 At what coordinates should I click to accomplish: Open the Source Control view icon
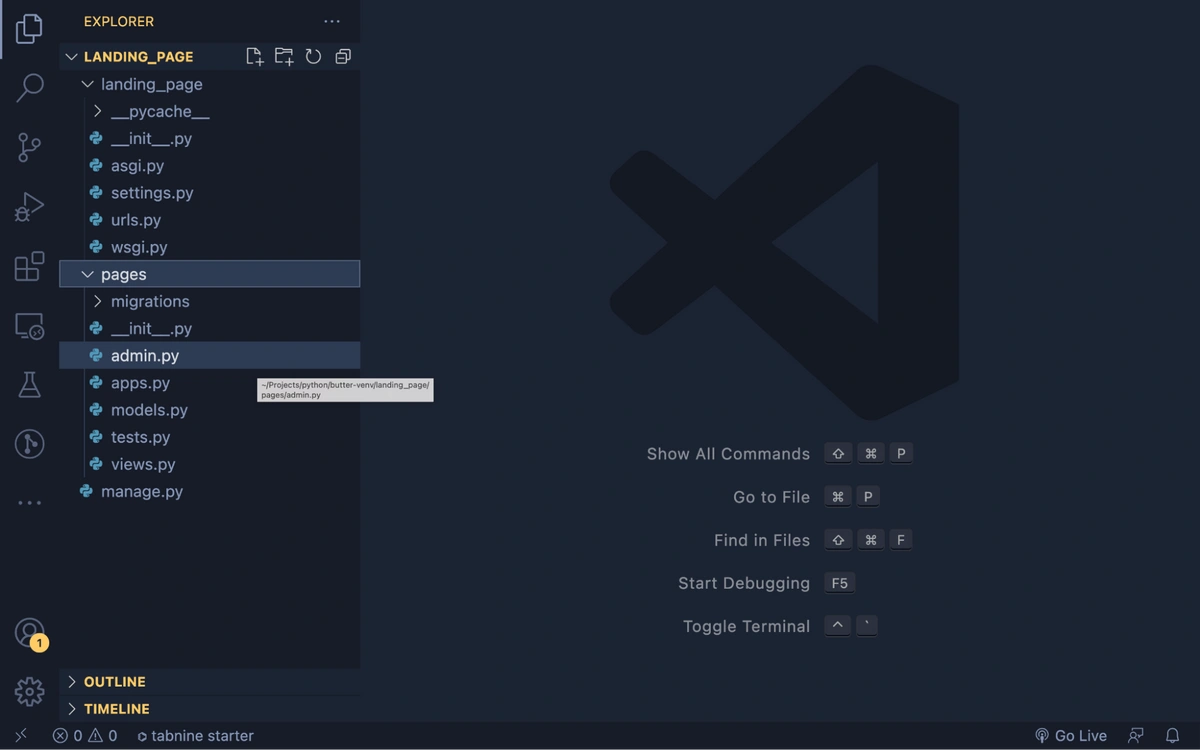29,148
